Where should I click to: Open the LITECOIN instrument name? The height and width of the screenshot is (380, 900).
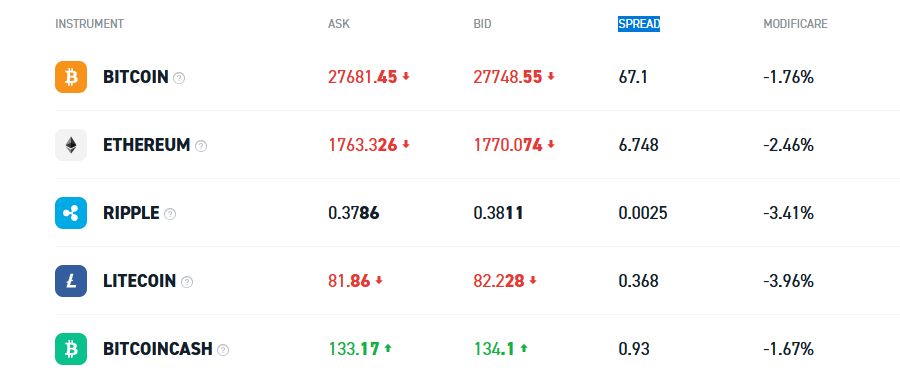(139, 281)
